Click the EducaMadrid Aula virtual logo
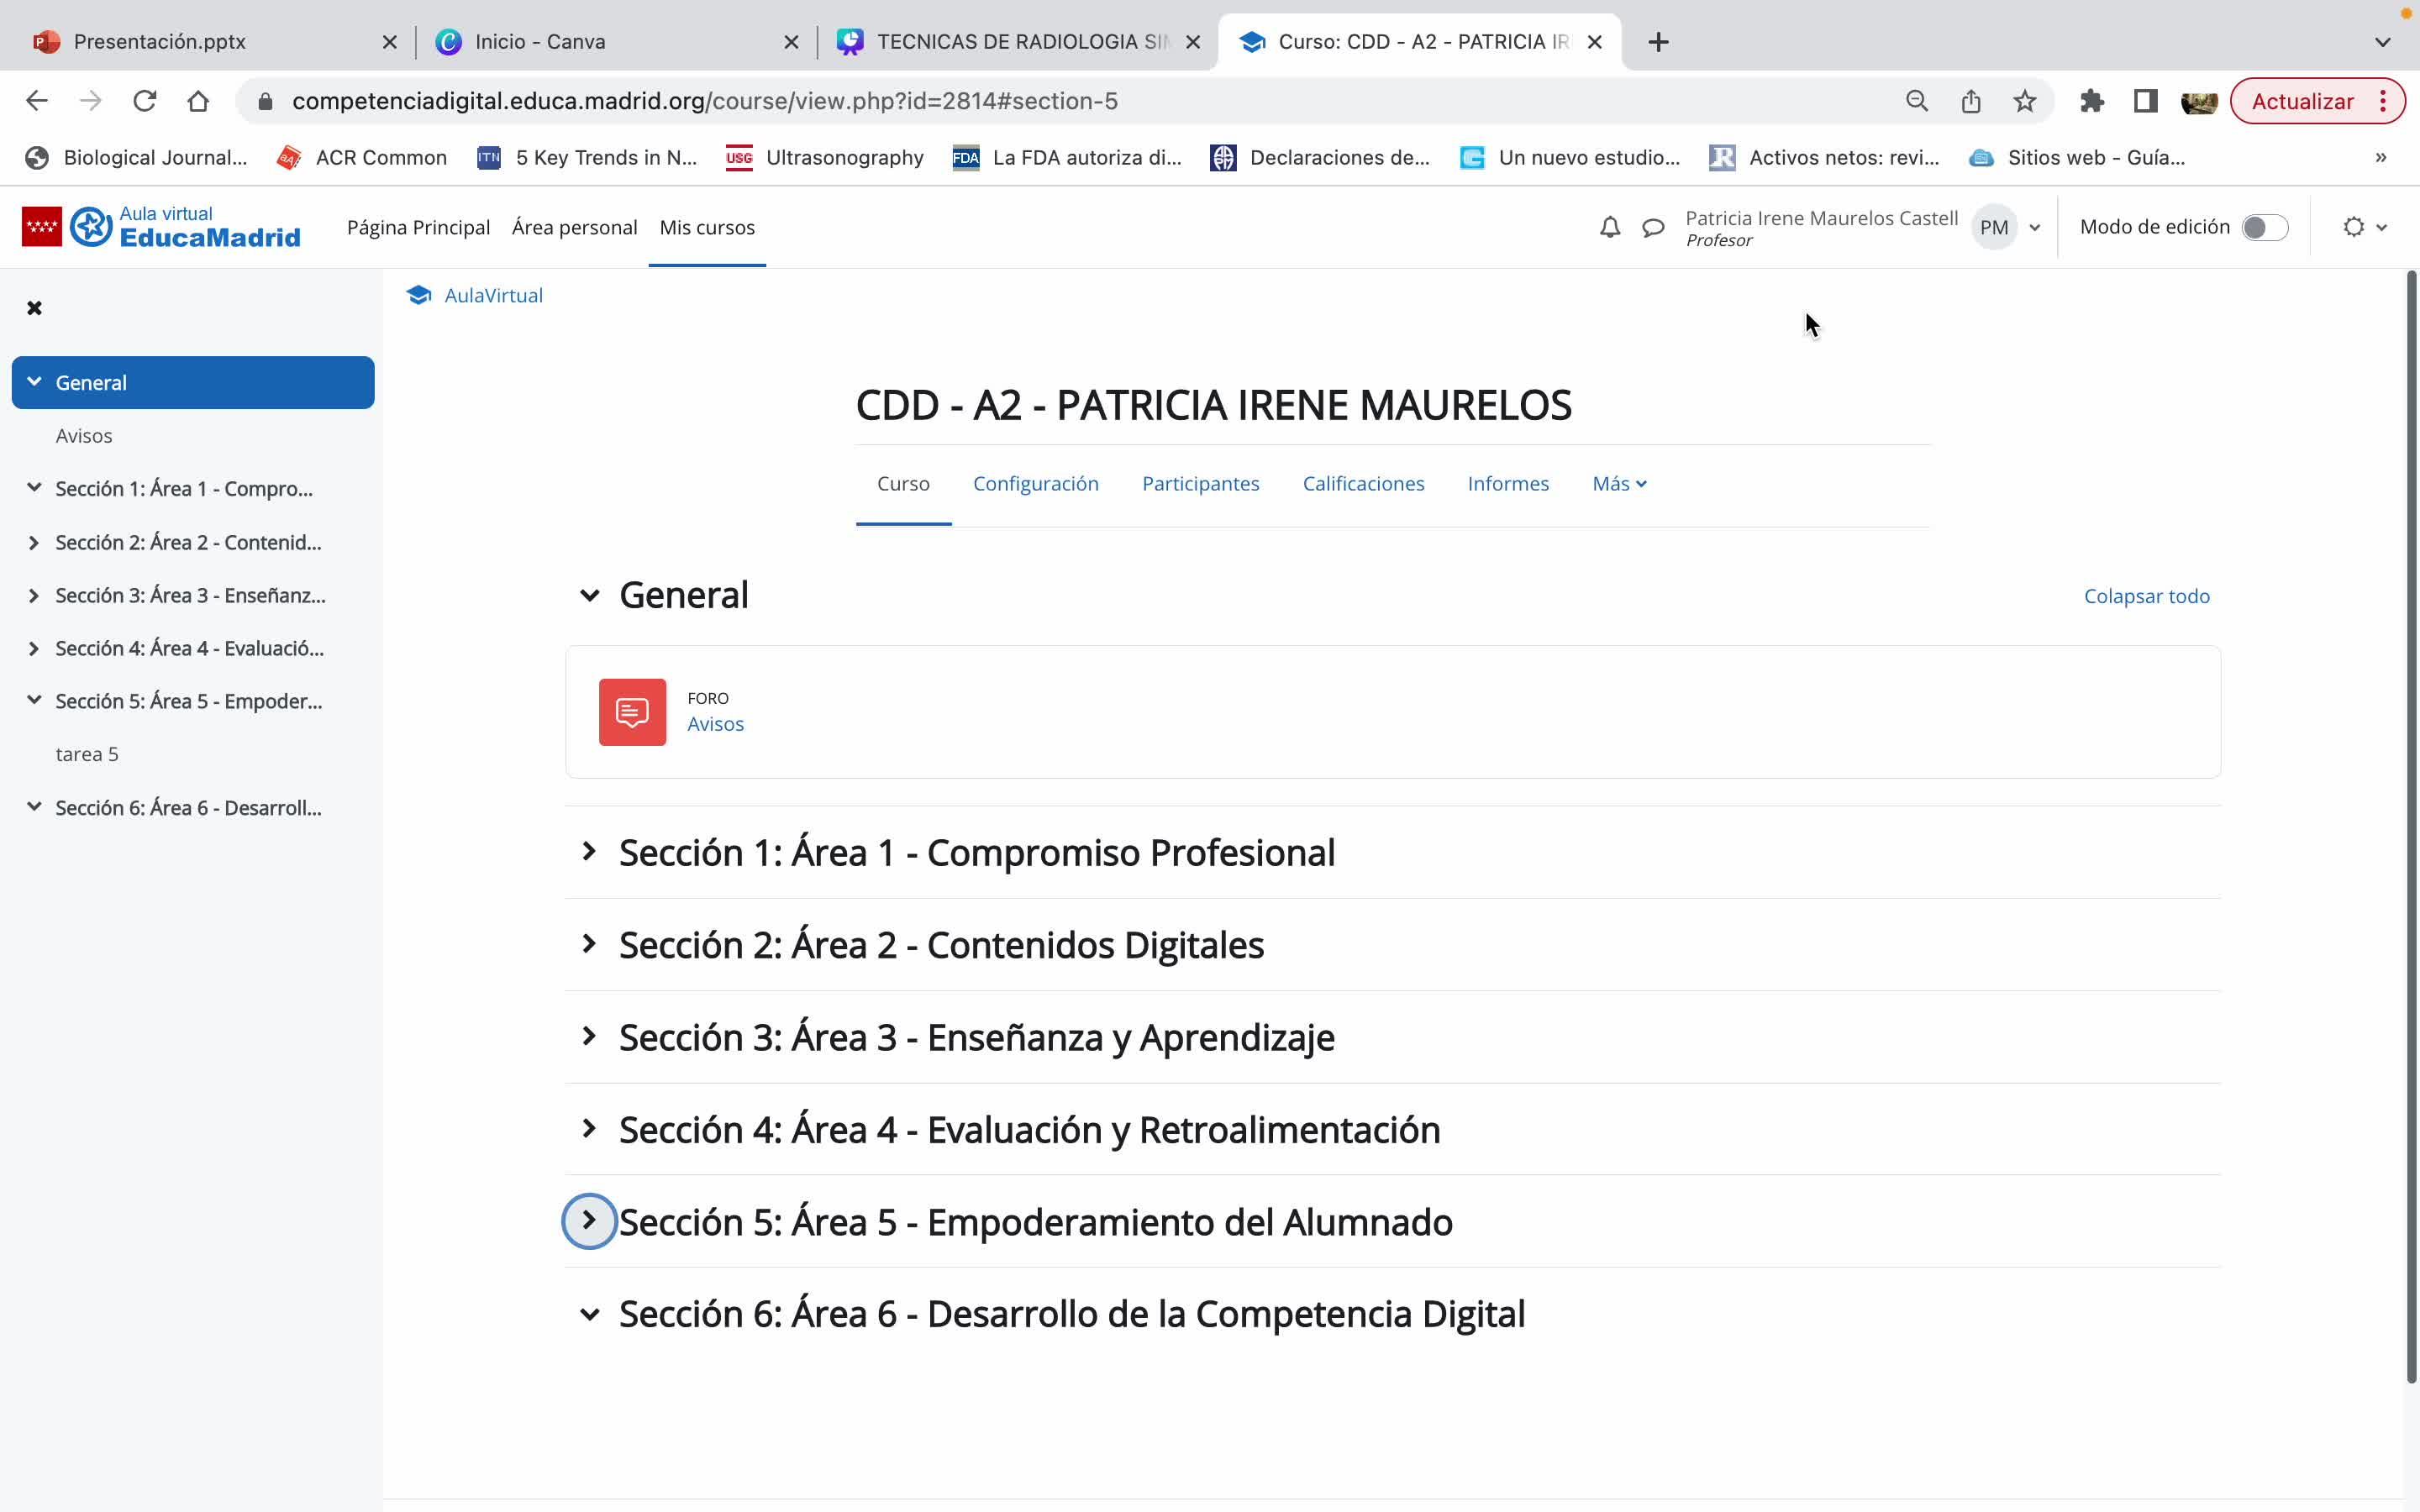This screenshot has height=1512, width=2420. click(160, 227)
